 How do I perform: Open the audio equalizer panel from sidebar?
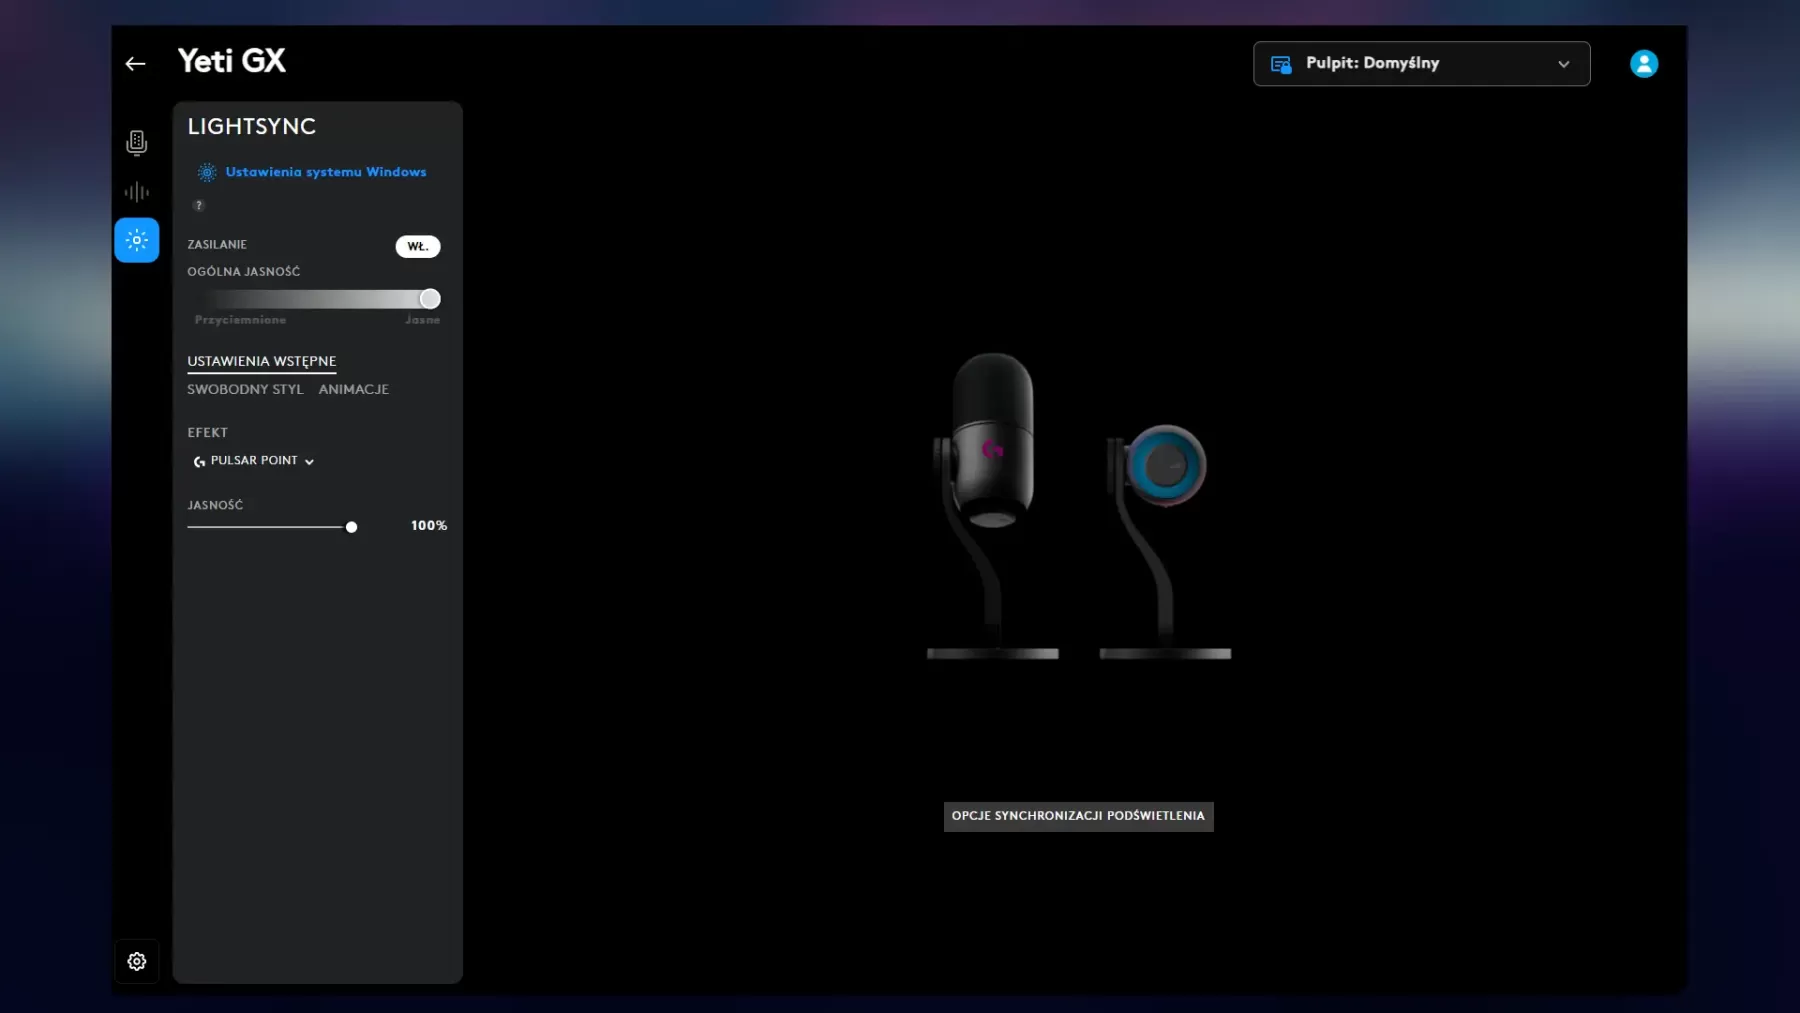(x=136, y=191)
